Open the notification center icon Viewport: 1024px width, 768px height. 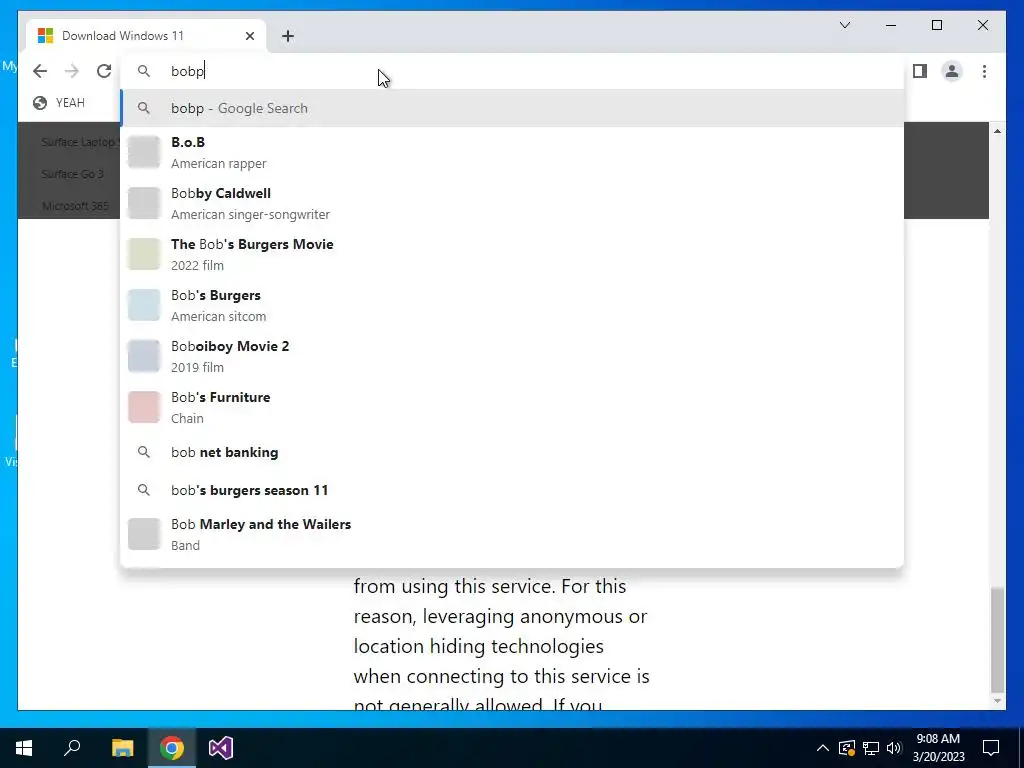pos(991,748)
